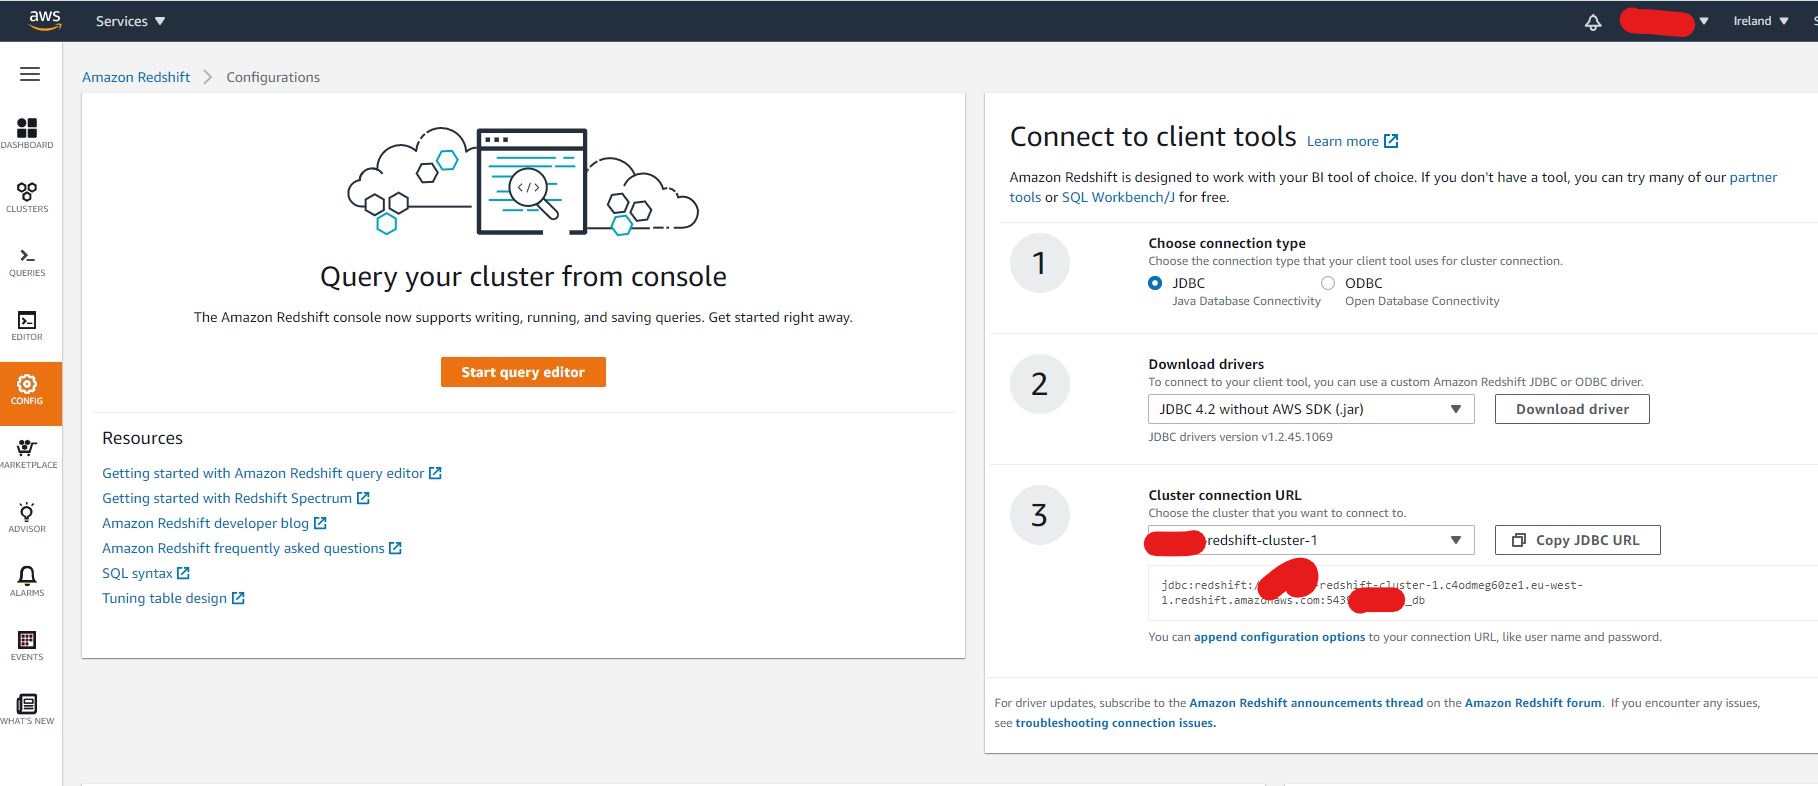
Task: Open Dashboard in sidebar
Action: click(x=27, y=133)
